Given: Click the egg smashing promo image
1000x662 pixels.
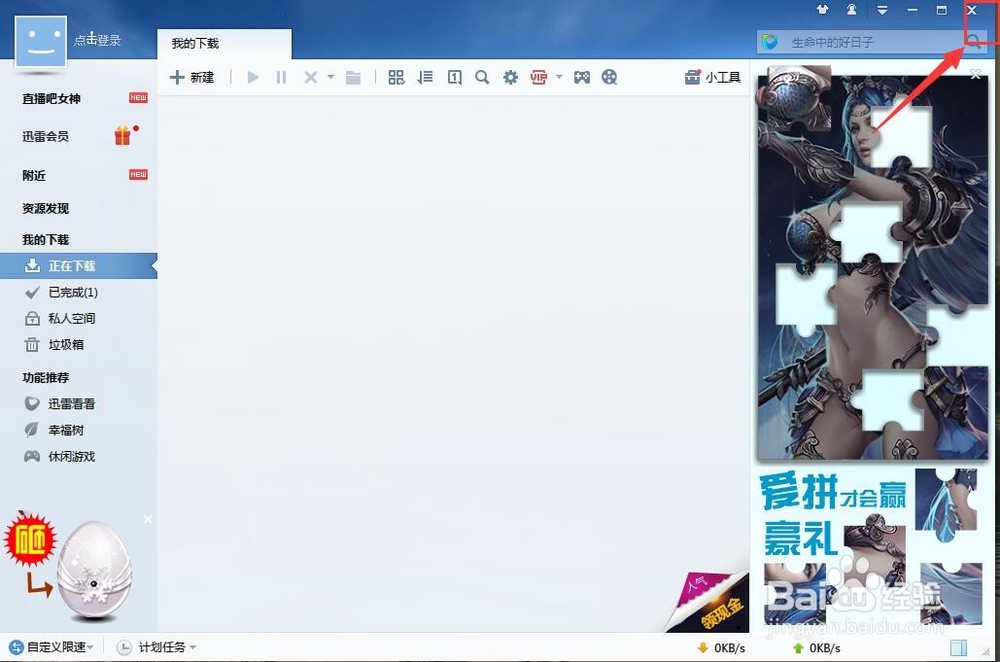Looking at the screenshot, I should 94,571.
